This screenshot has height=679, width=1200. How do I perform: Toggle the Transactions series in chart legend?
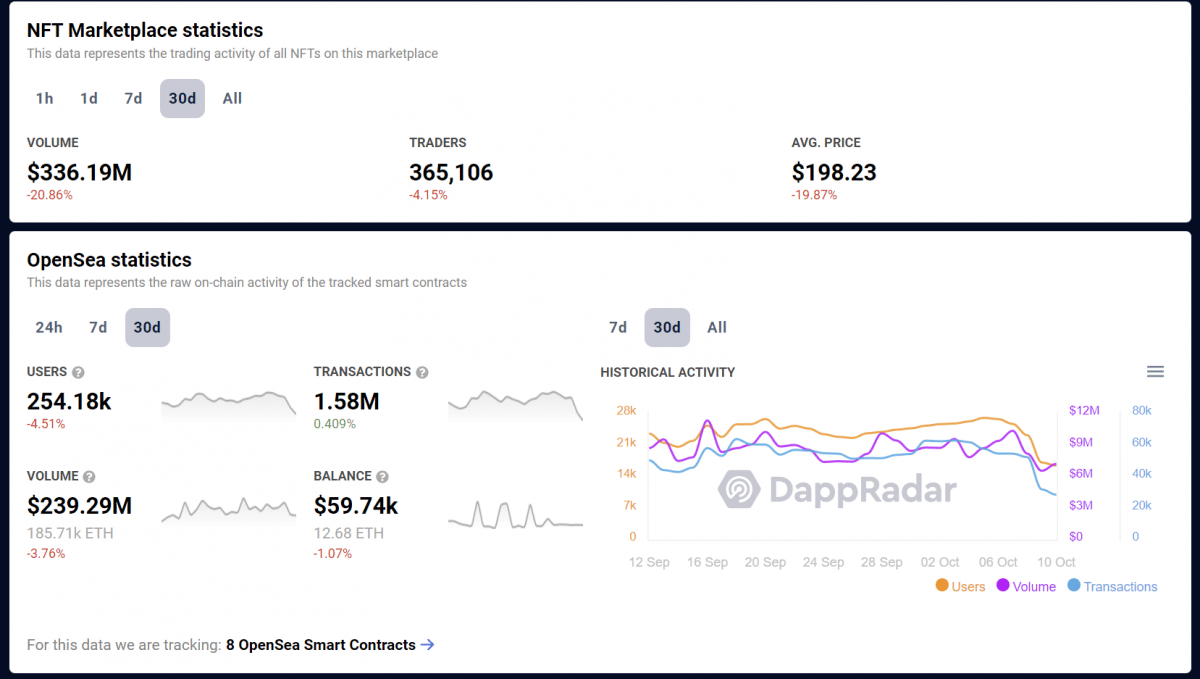(1112, 586)
